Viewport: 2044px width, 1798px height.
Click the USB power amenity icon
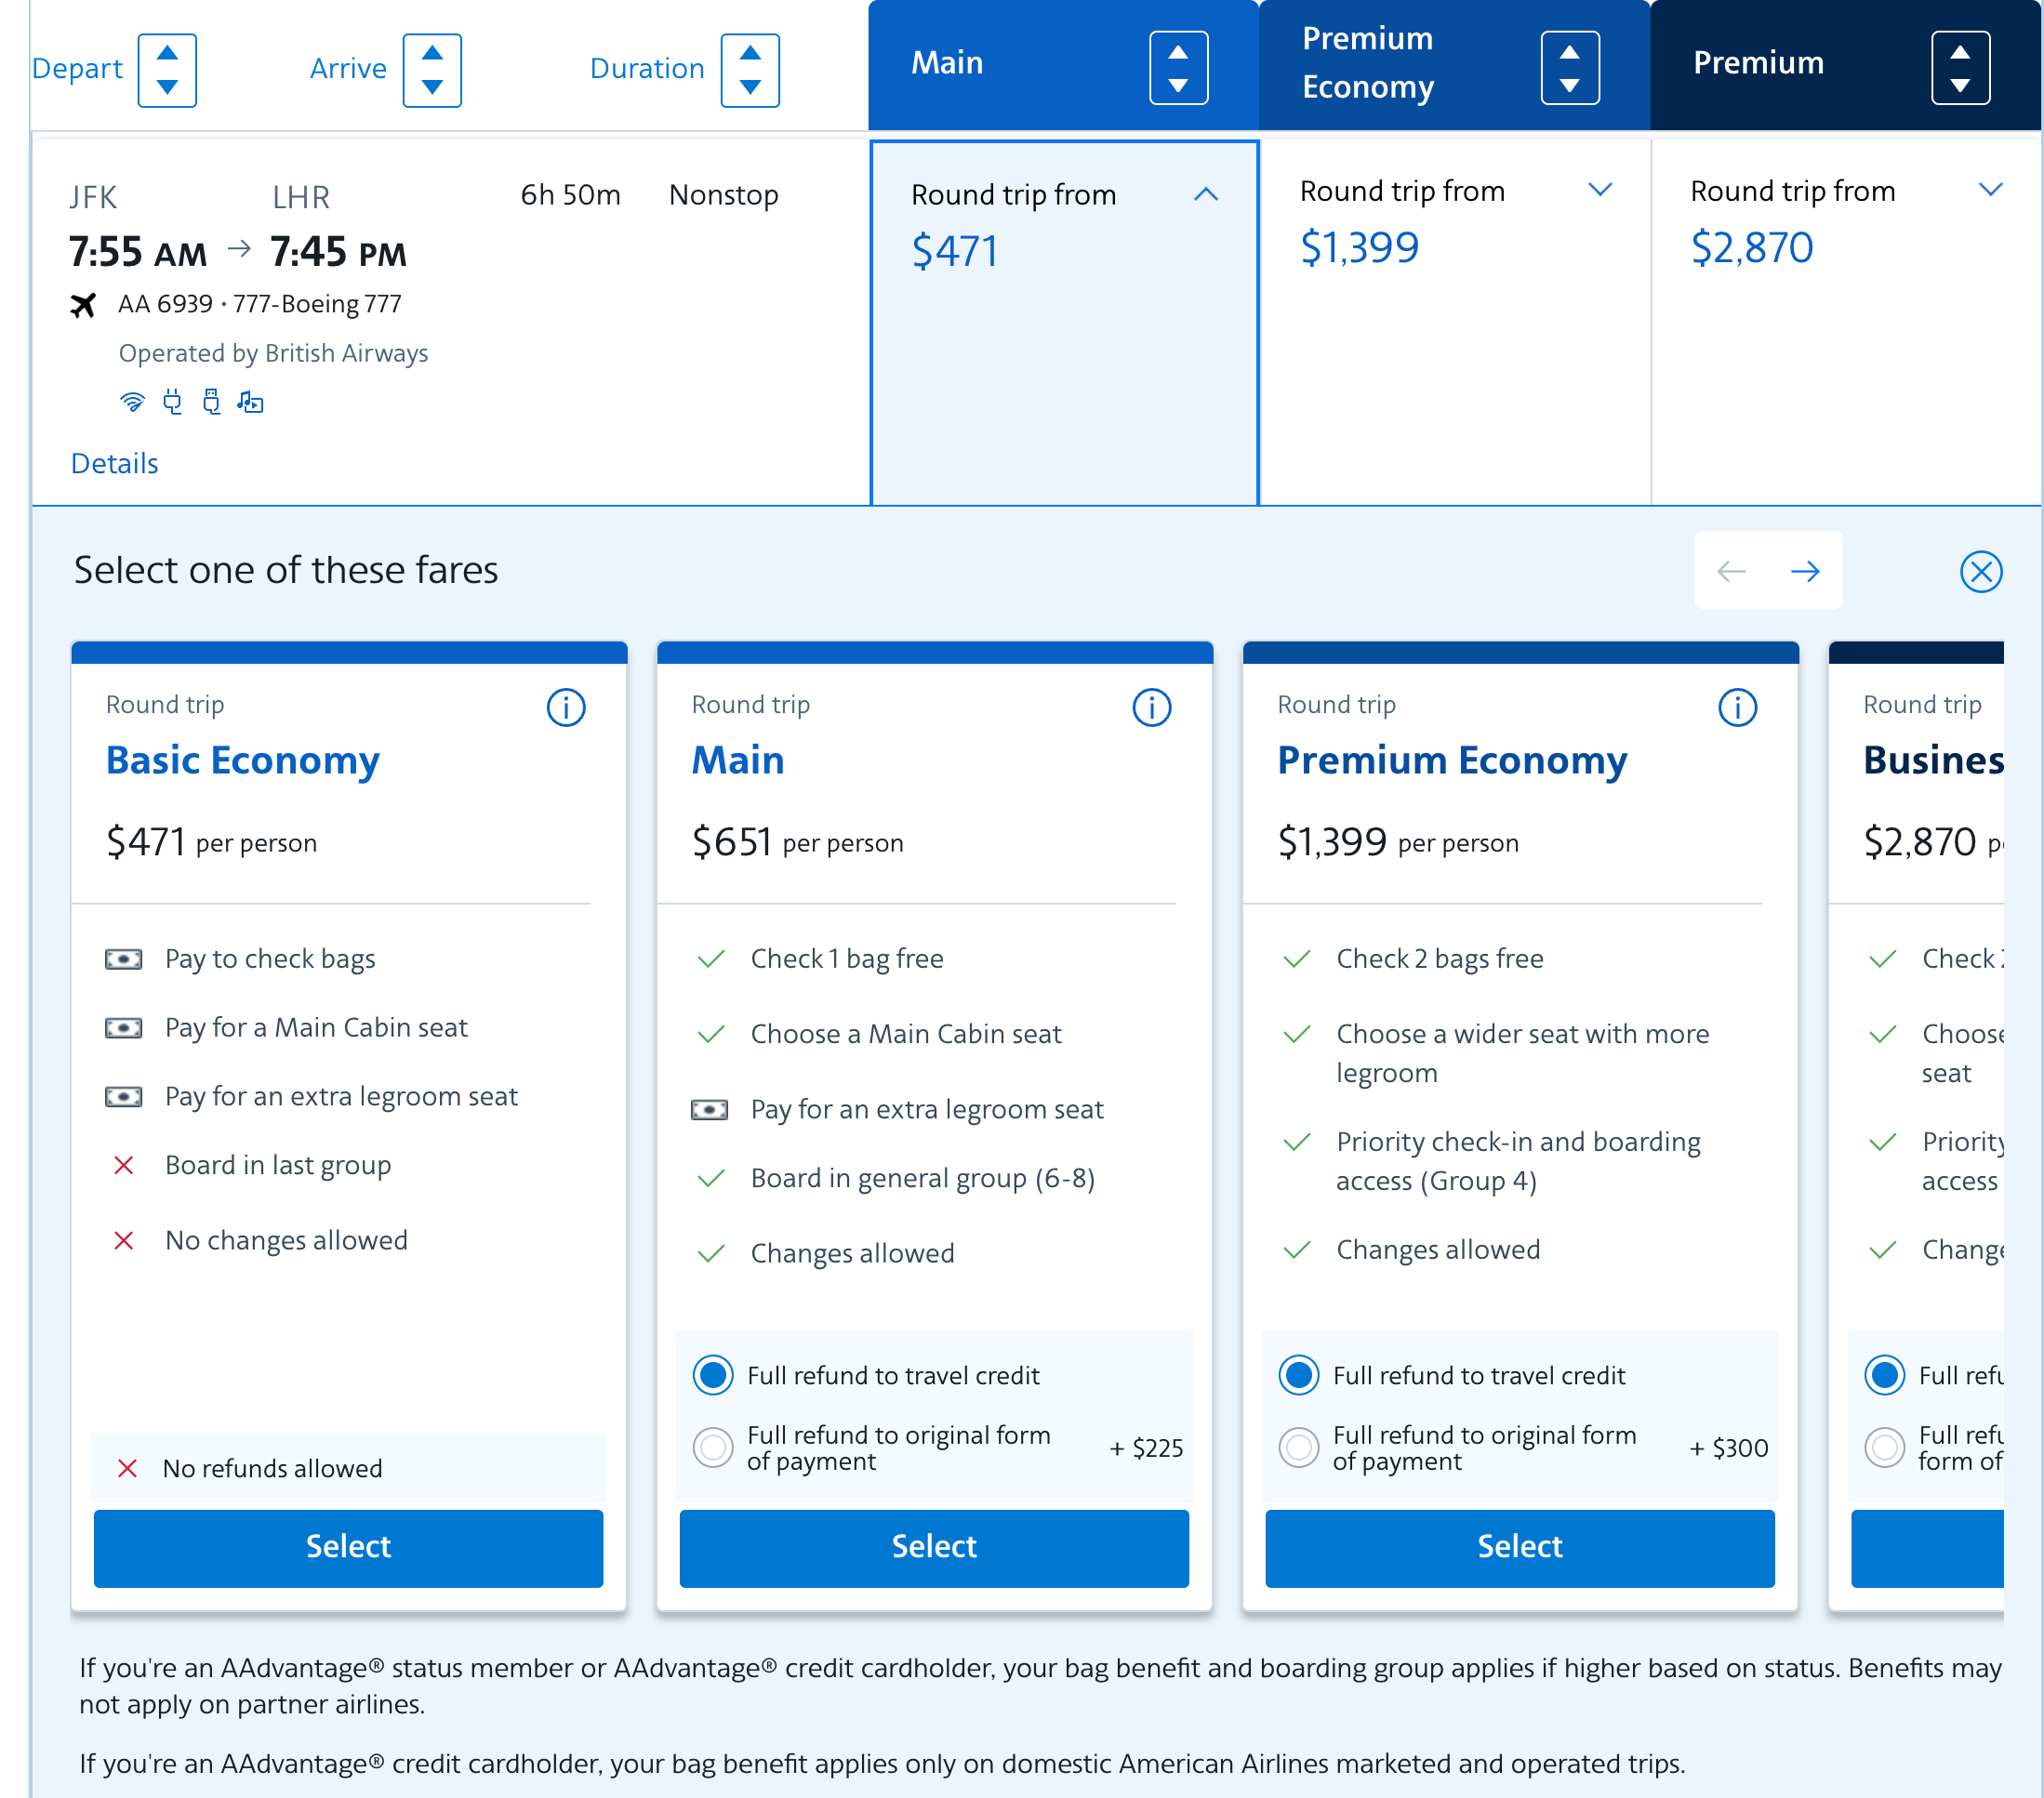[211, 402]
